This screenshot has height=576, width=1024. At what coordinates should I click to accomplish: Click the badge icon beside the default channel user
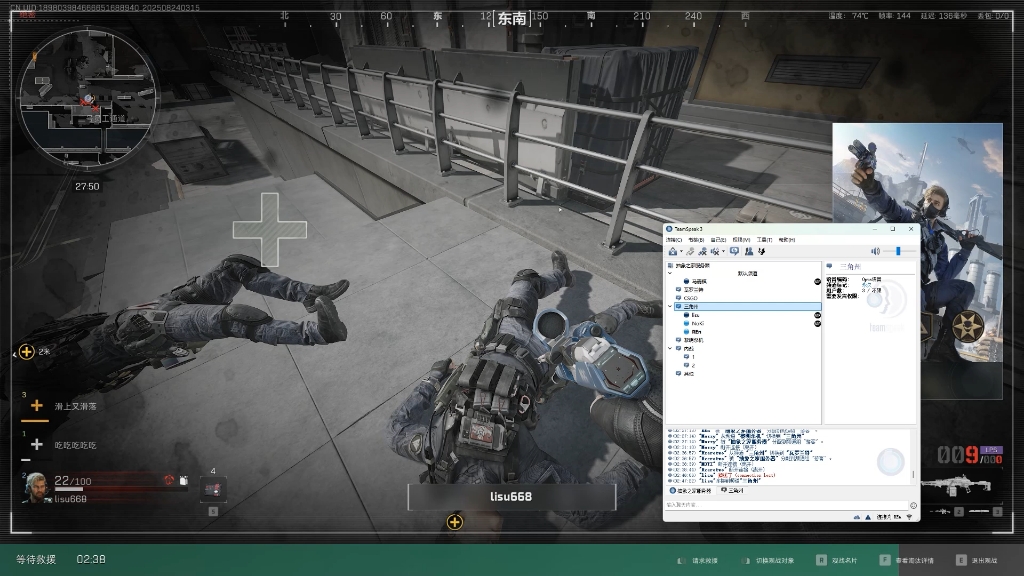817,281
